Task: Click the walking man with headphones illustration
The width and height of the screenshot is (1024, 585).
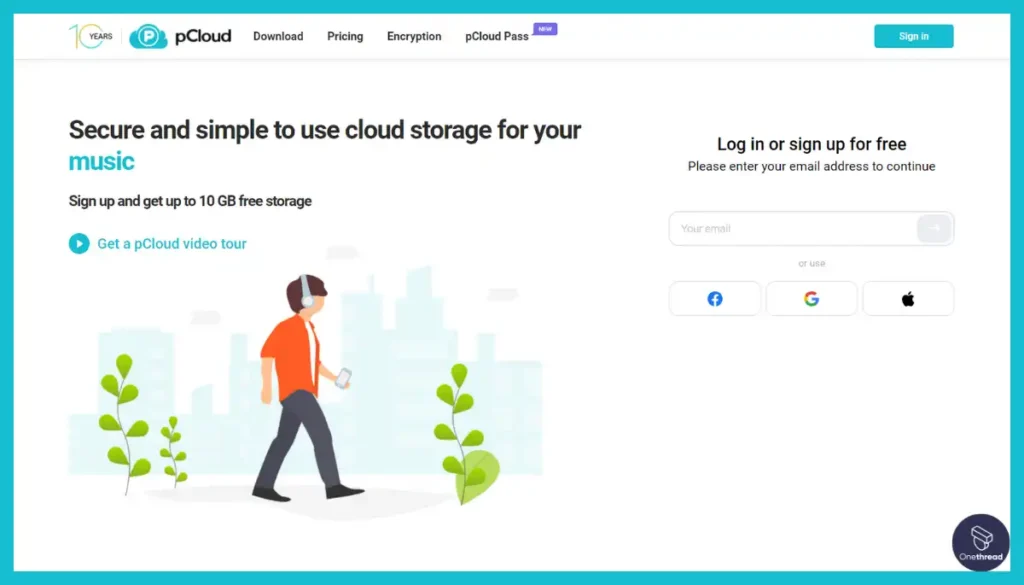Action: point(308,388)
